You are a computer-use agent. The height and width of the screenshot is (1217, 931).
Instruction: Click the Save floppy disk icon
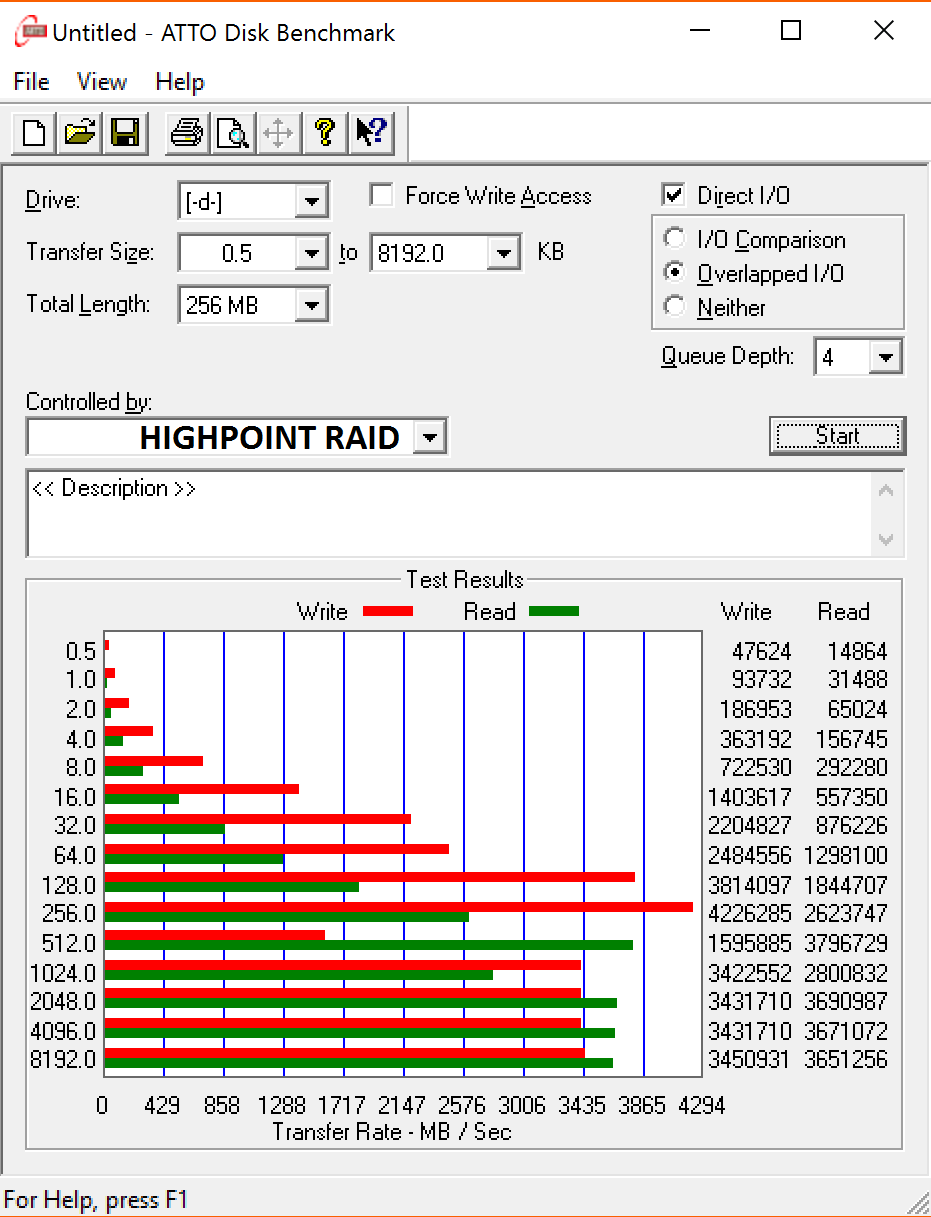click(125, 132)
